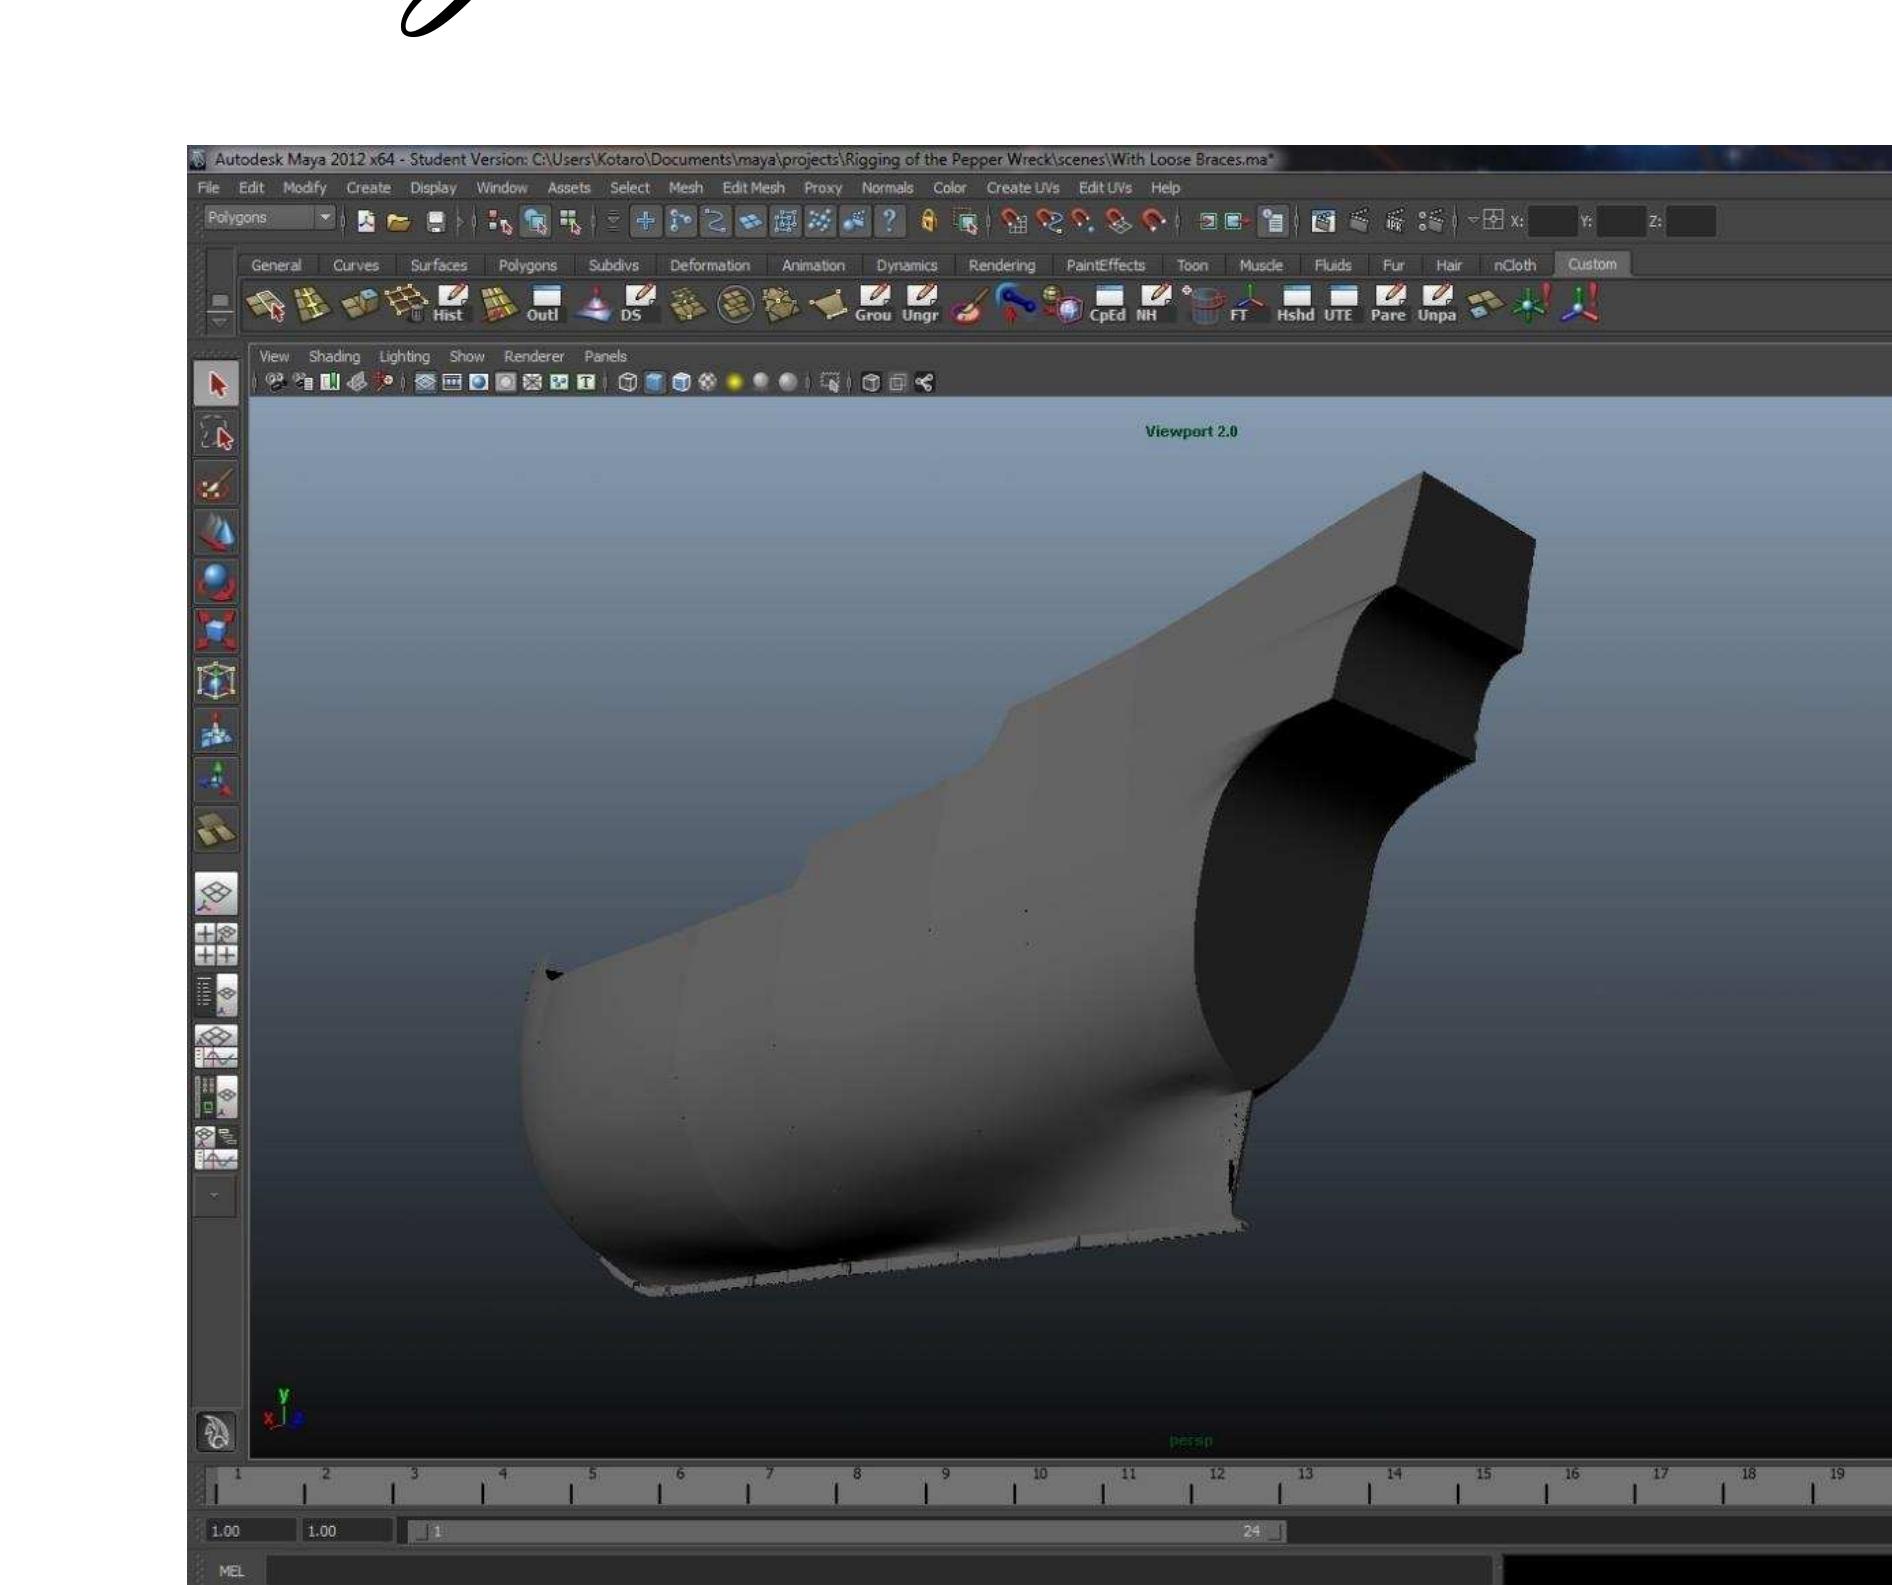Open the Shading panel menu
The height and width of the screenshot is (1585, 1892).
point(333,356)
